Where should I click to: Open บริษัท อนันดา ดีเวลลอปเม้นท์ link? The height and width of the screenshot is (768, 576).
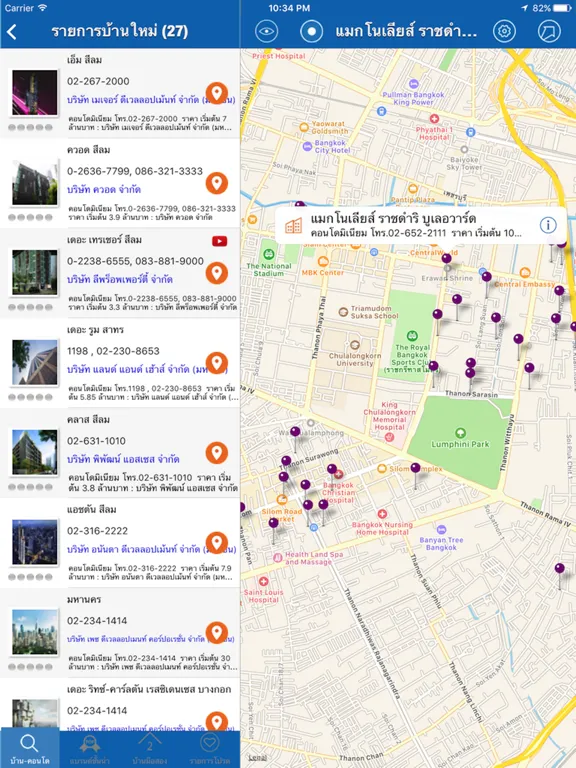tap(151, 550)
